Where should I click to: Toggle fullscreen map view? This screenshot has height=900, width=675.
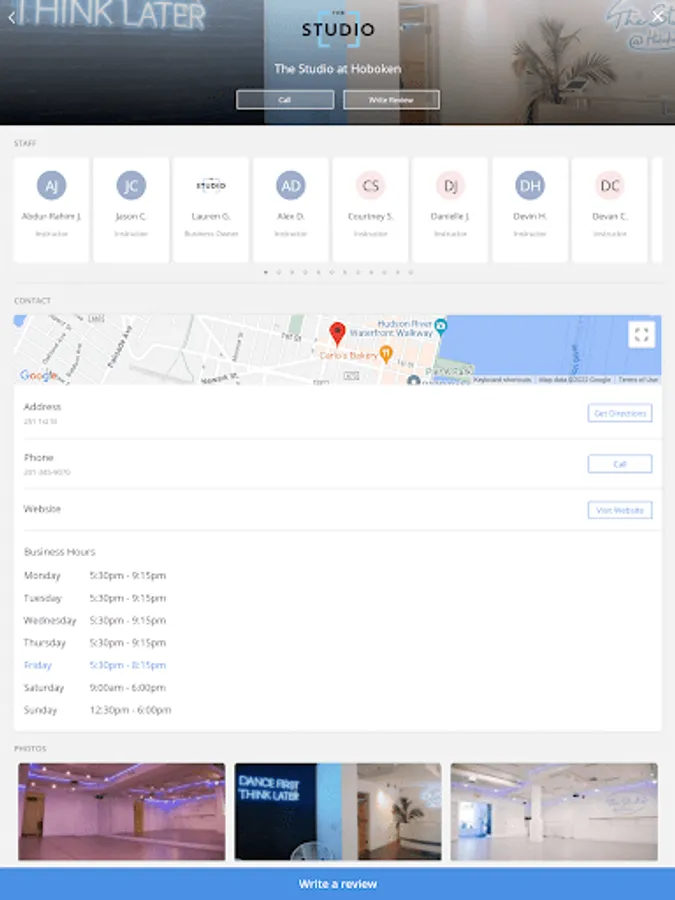tap(642, 334)
